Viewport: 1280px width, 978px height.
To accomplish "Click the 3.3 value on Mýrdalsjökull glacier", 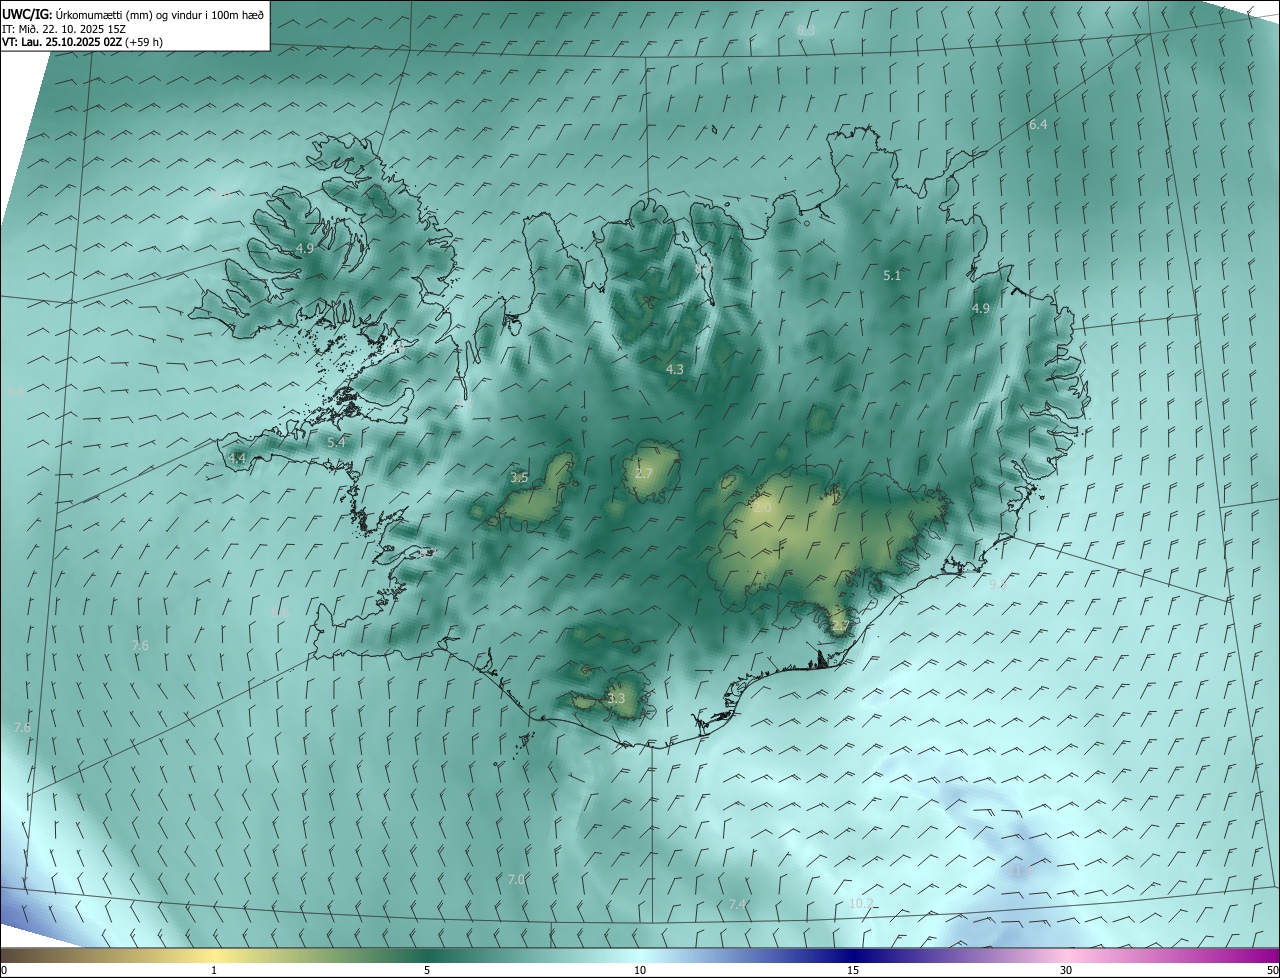I will point(616,699).
